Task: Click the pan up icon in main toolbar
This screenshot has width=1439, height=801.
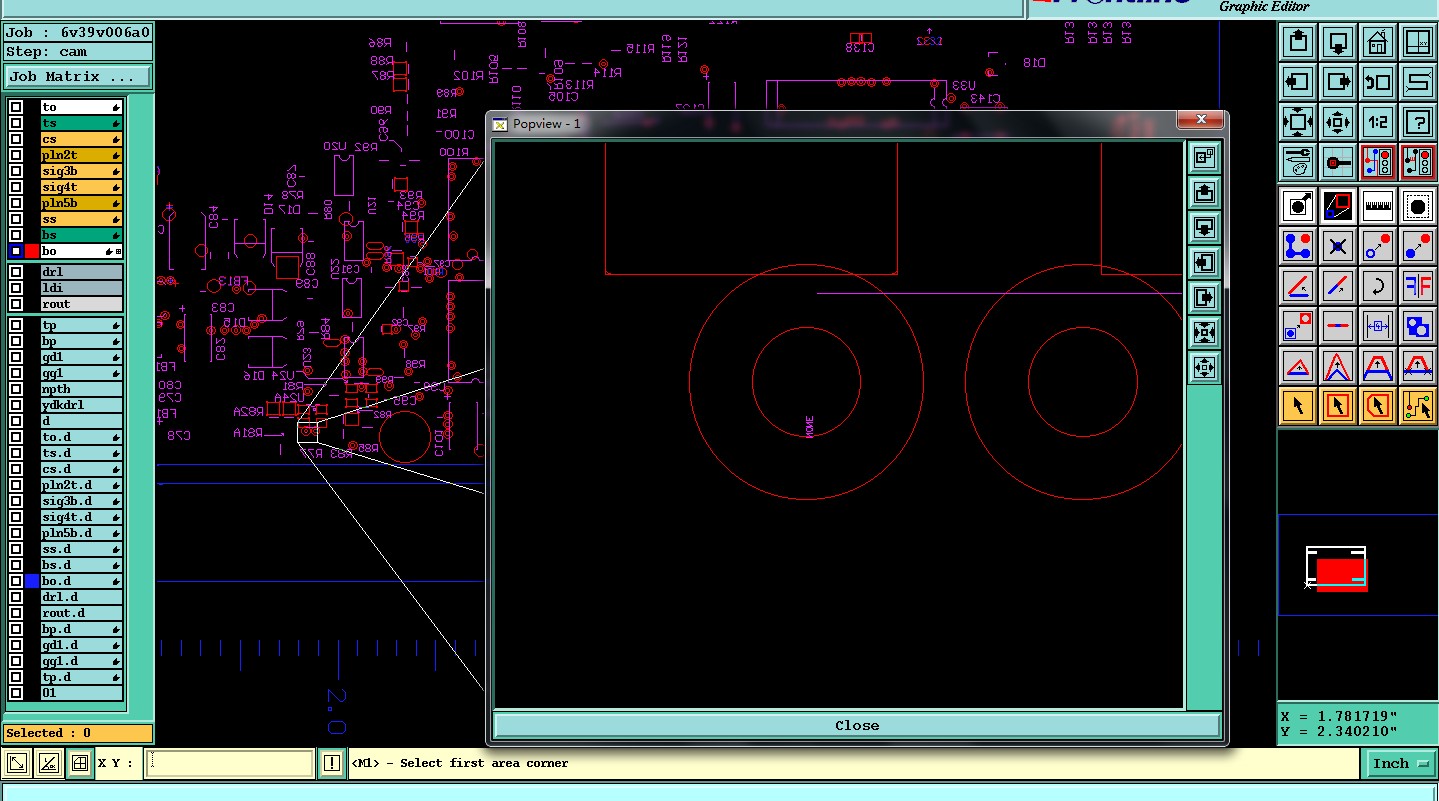Action: 1298,42
